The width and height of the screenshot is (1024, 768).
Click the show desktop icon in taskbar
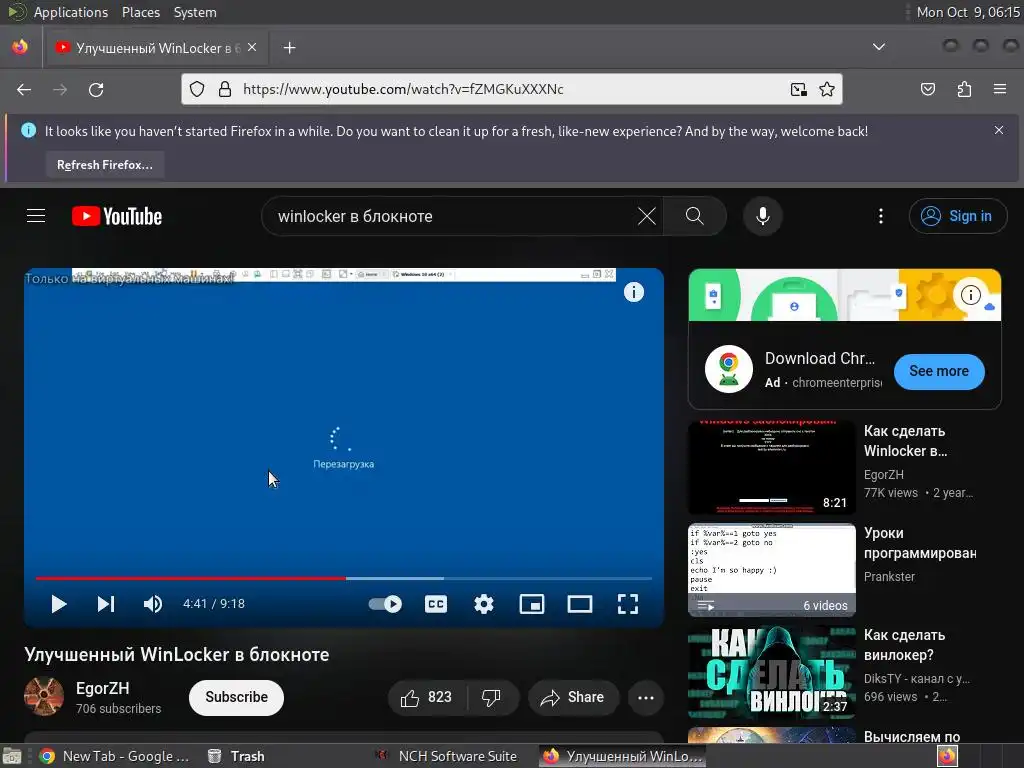pos(12,756)
